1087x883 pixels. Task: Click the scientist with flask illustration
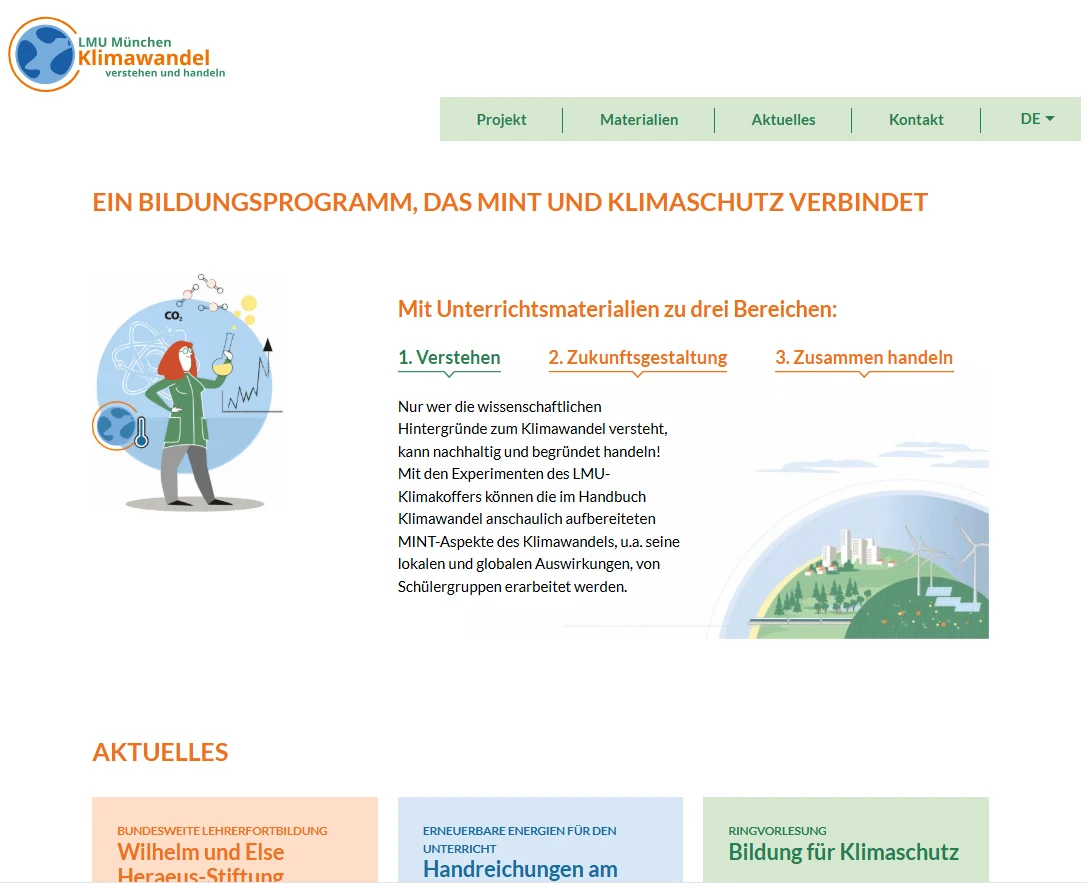click(186, 420)
